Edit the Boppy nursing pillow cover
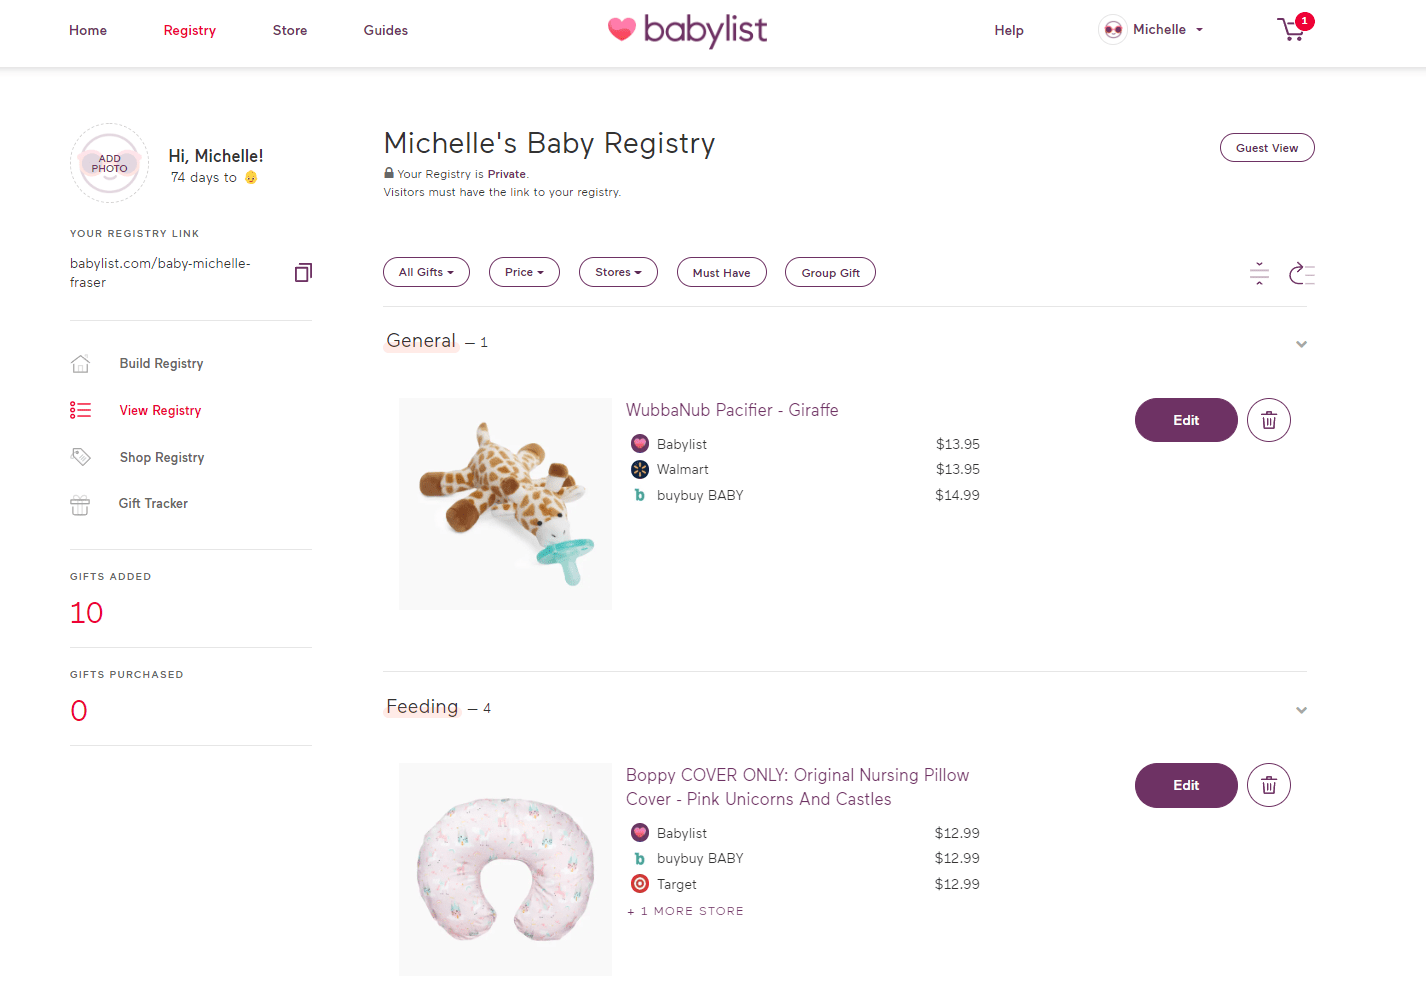 click(x=1186, y=785)
